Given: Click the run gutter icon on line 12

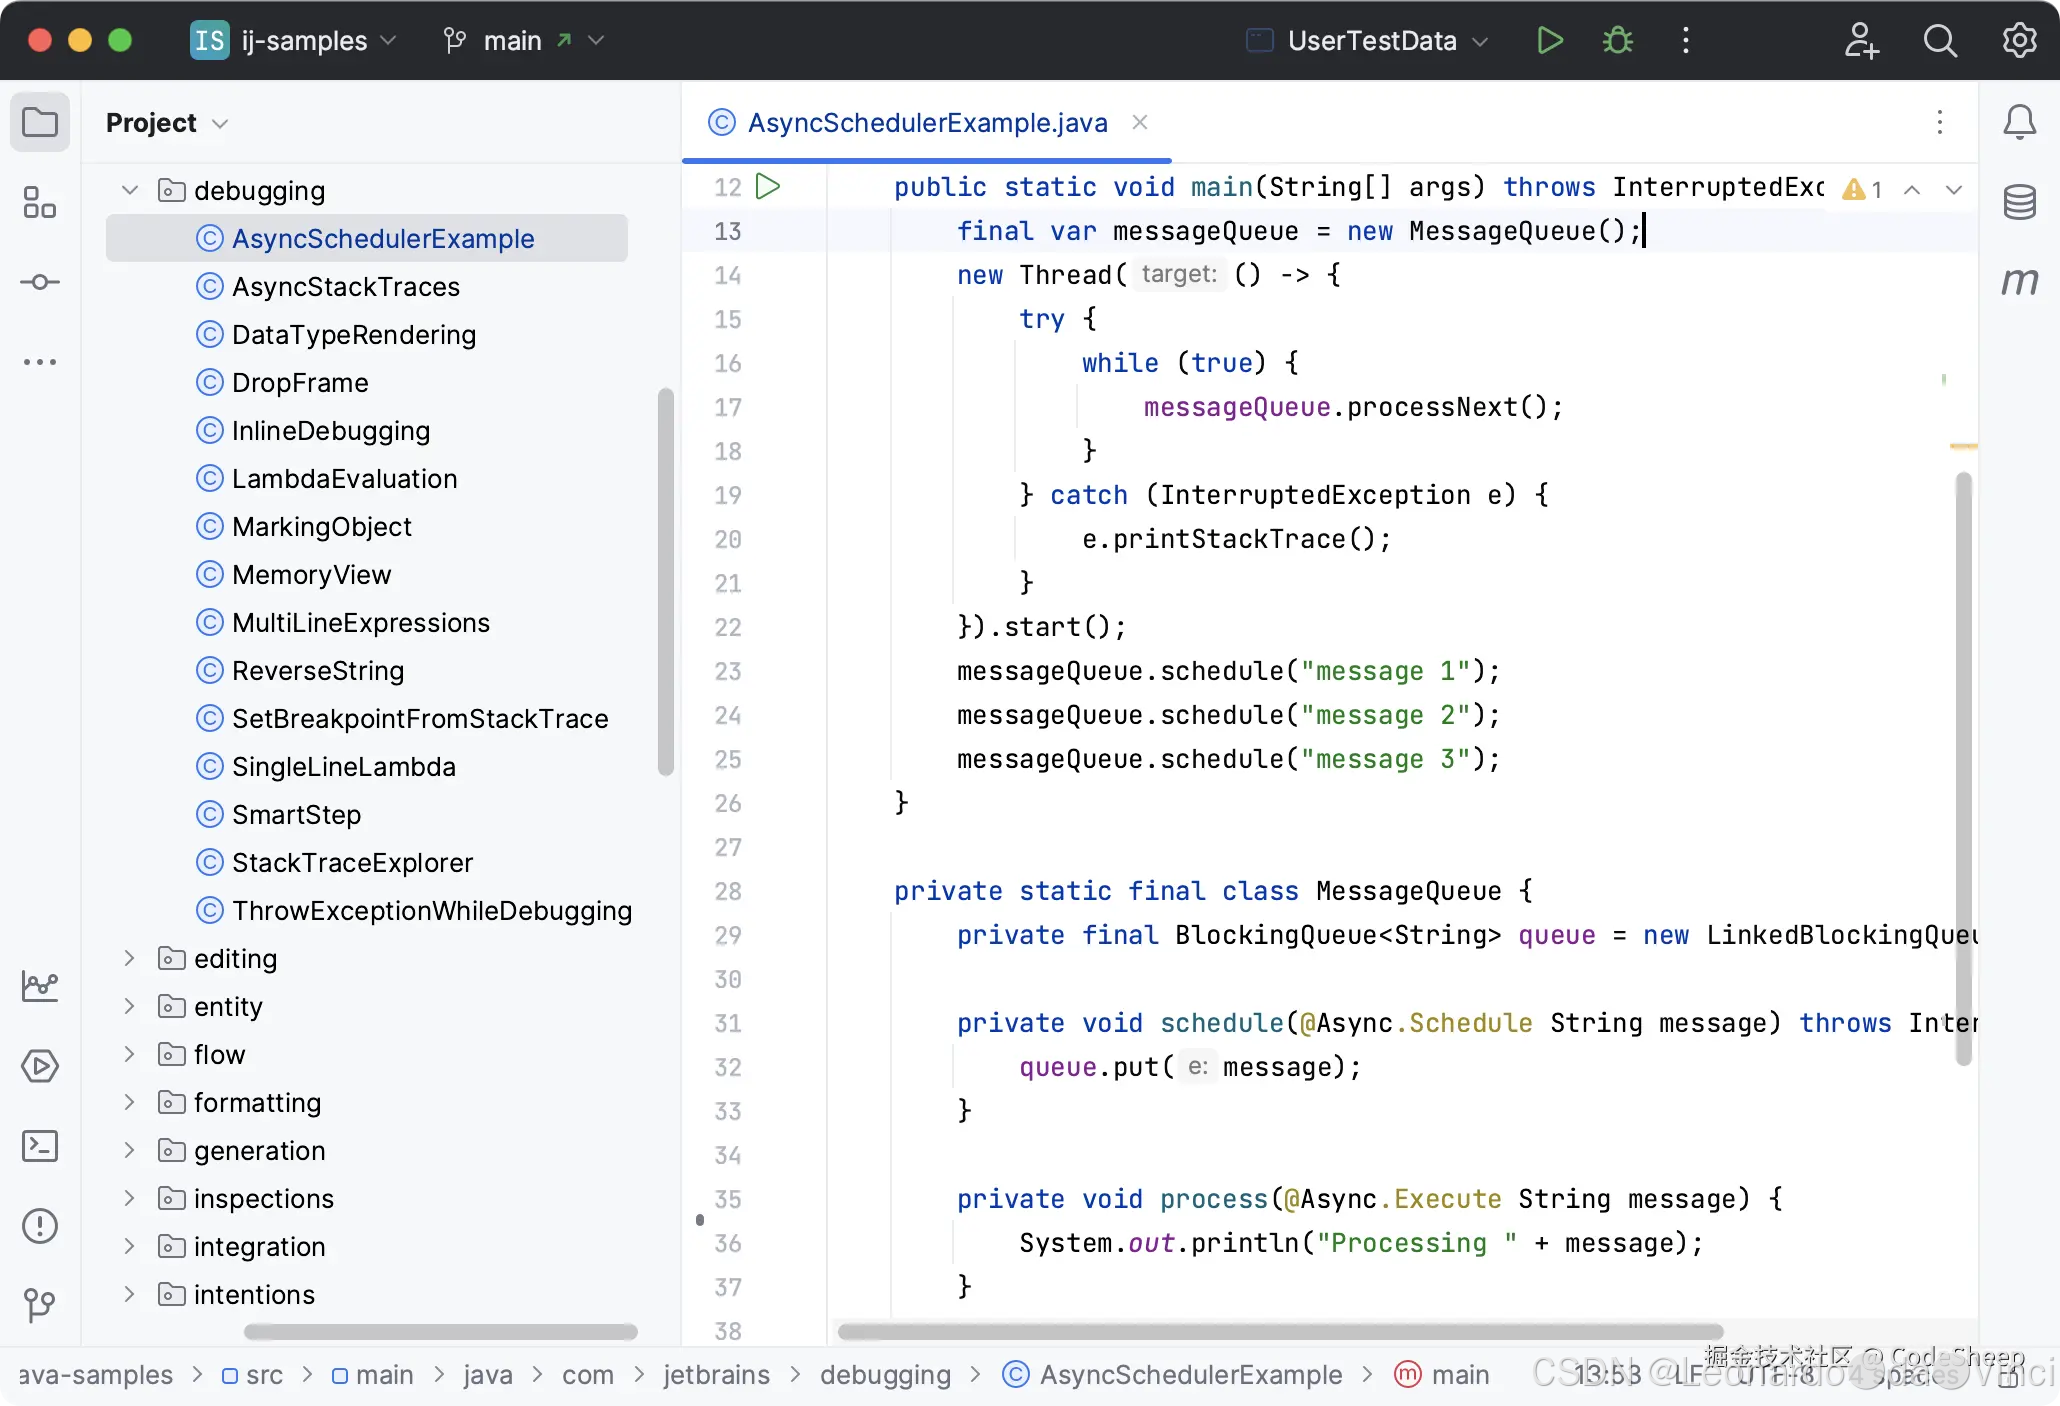Looking at the screenshot, I should tap(768, 187).
